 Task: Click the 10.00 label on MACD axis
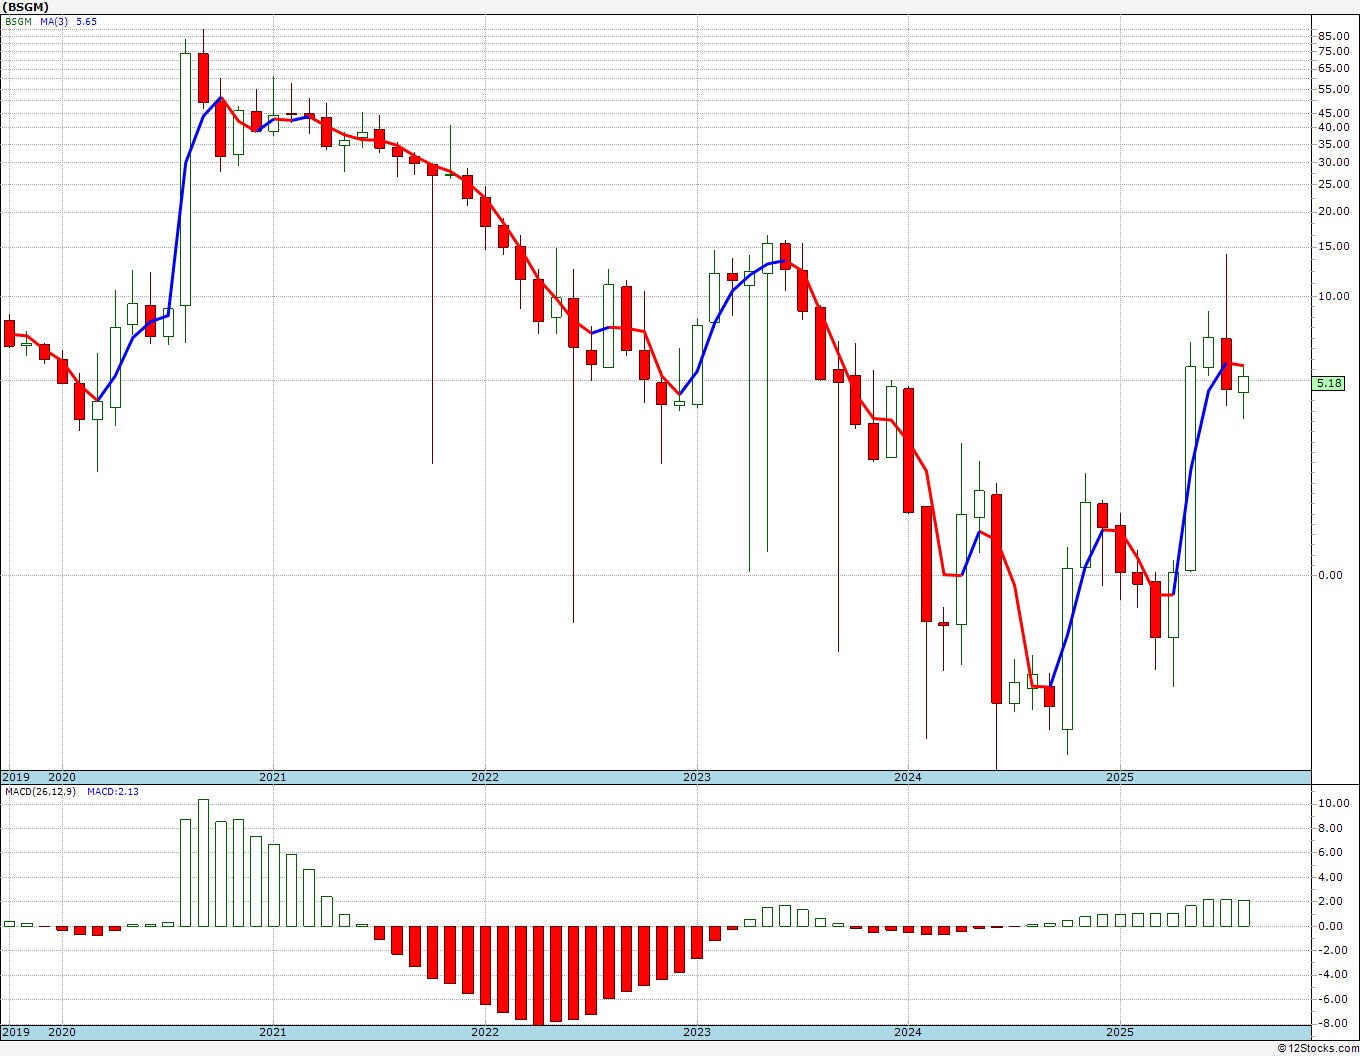(x=1334, y=804)
